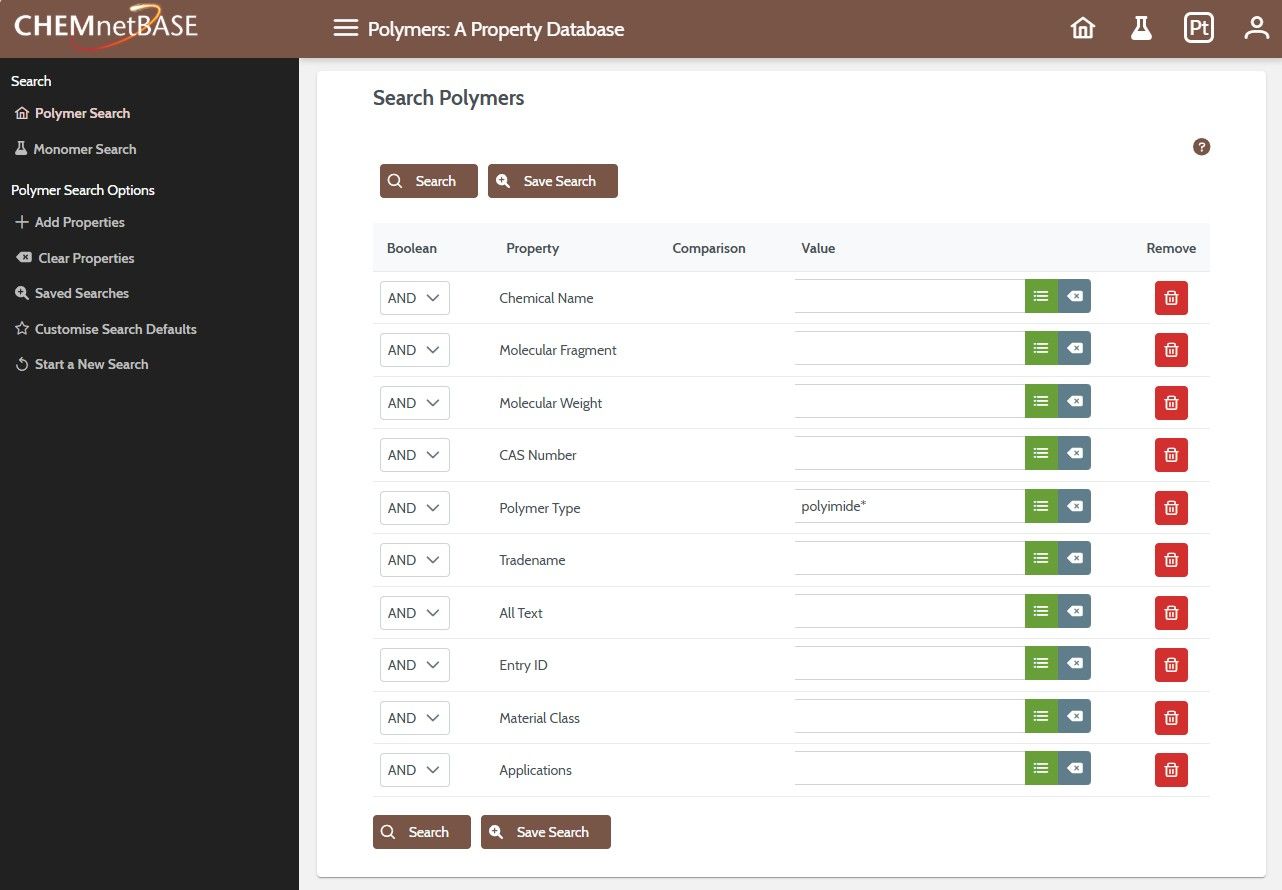Viewport: 1282px width, 890px height.
Task: Open the flask icon in top header
Action: (1141, 28)
